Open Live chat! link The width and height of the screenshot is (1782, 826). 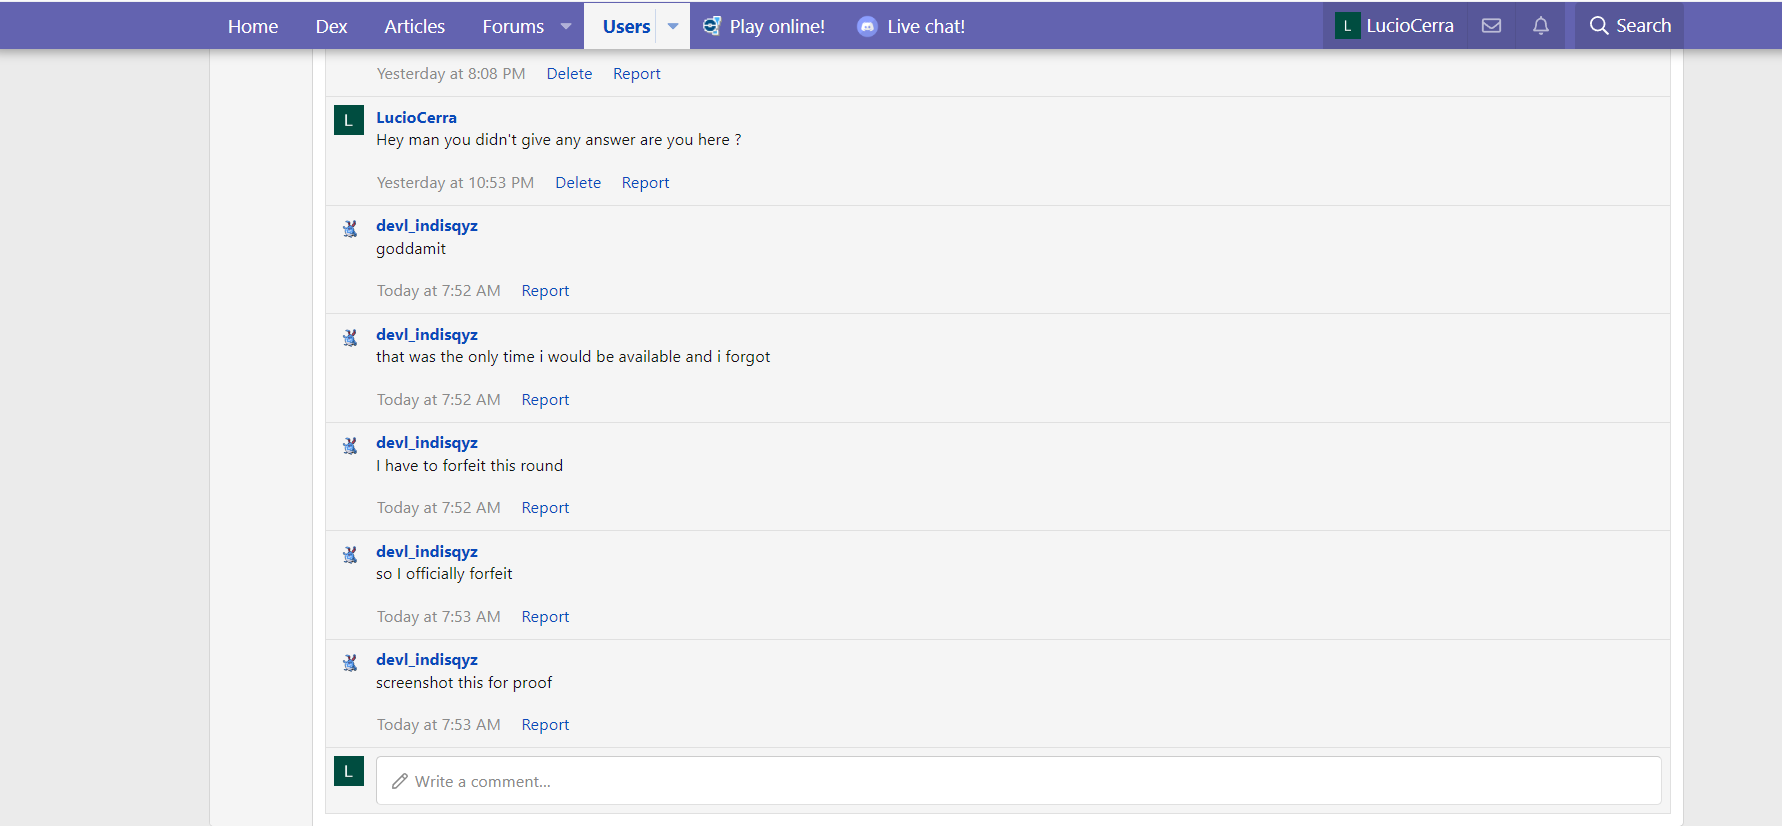(926, 26)
